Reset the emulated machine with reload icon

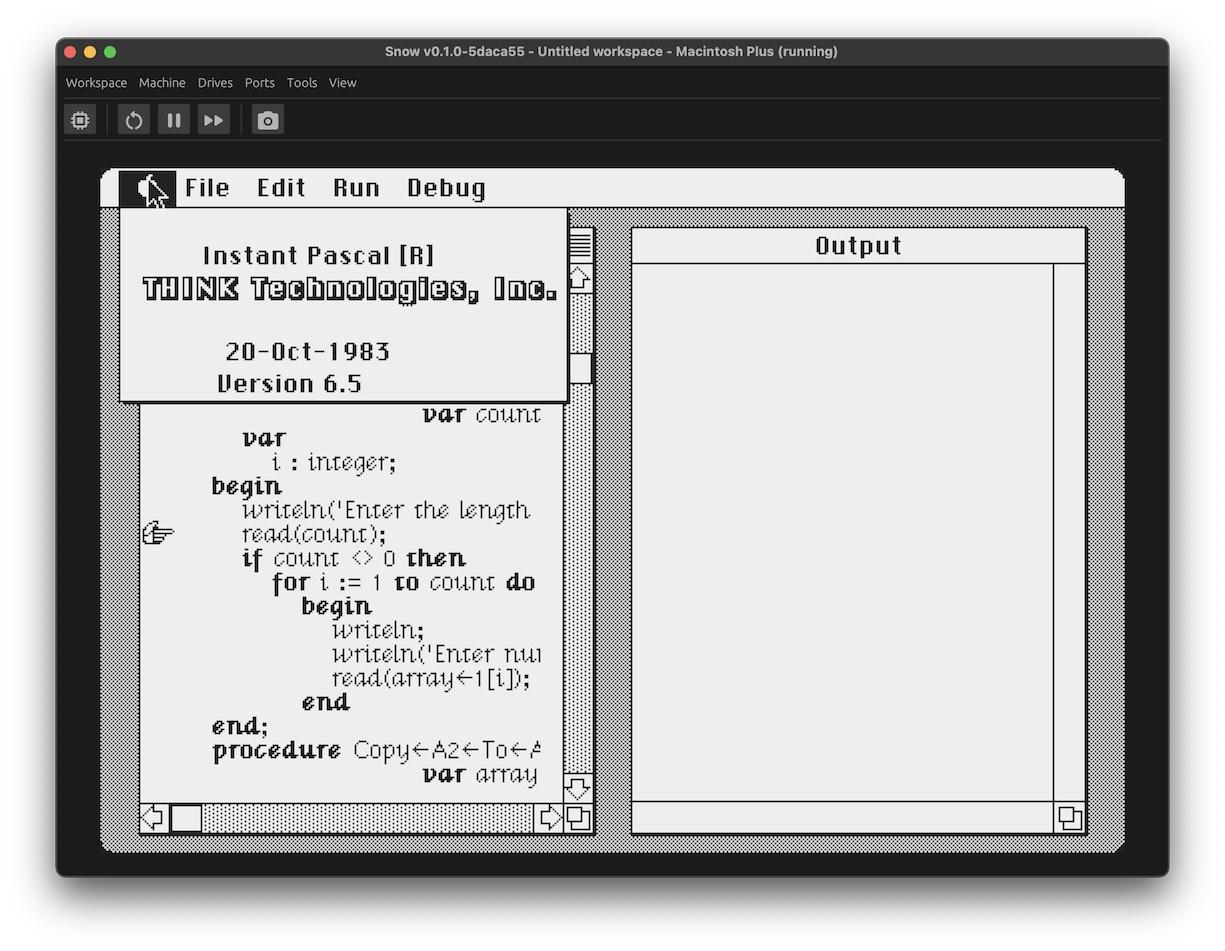point(134,120)
